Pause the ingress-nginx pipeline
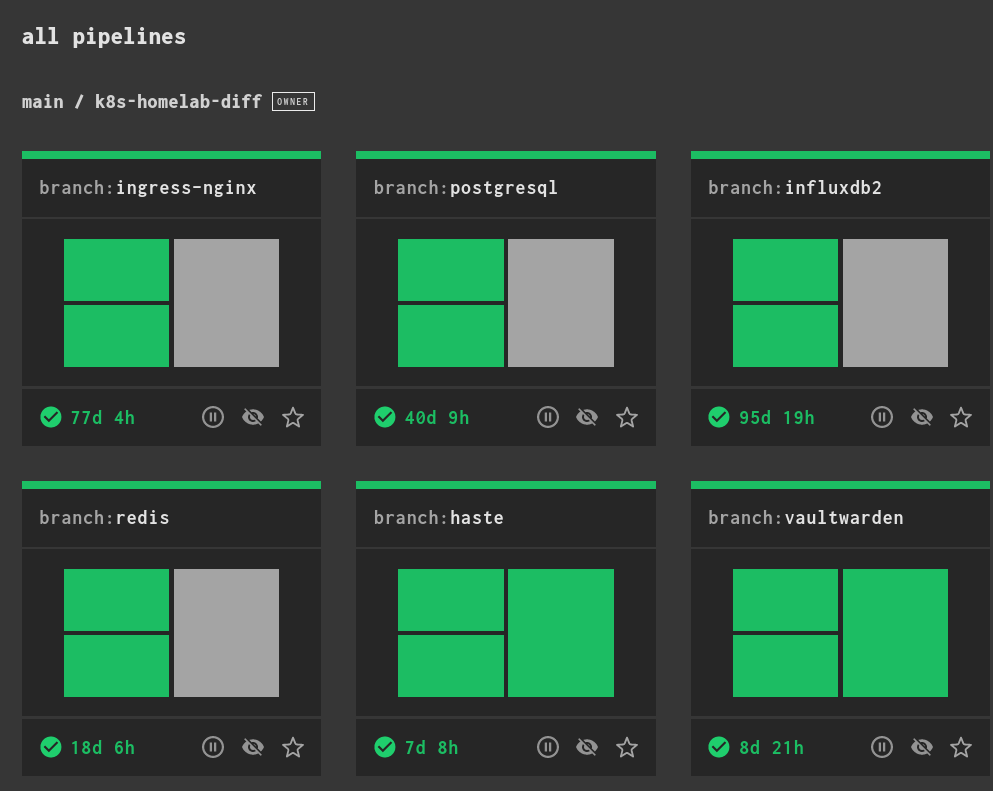 click(213, 417)
